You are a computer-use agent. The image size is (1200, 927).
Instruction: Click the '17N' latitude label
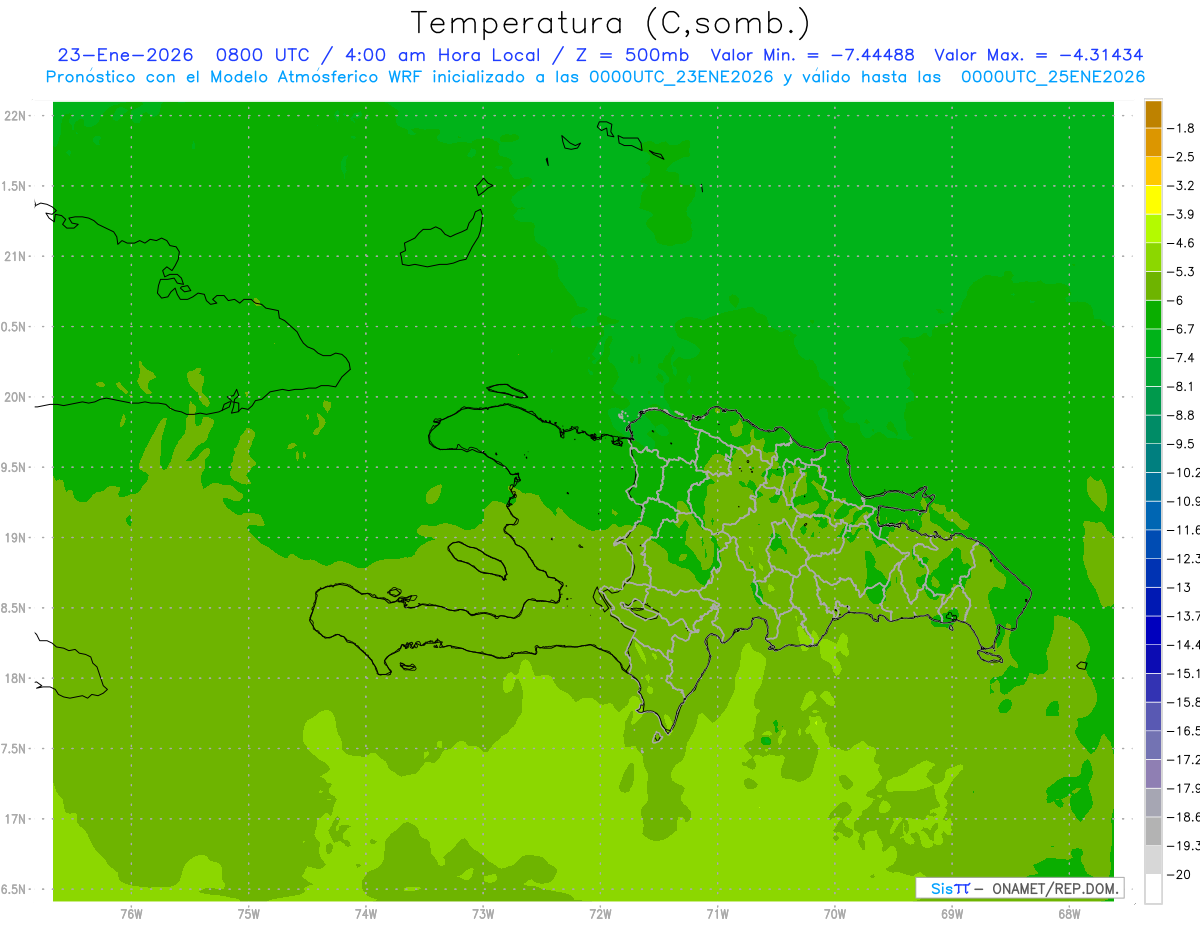click(x=15, y=819)
